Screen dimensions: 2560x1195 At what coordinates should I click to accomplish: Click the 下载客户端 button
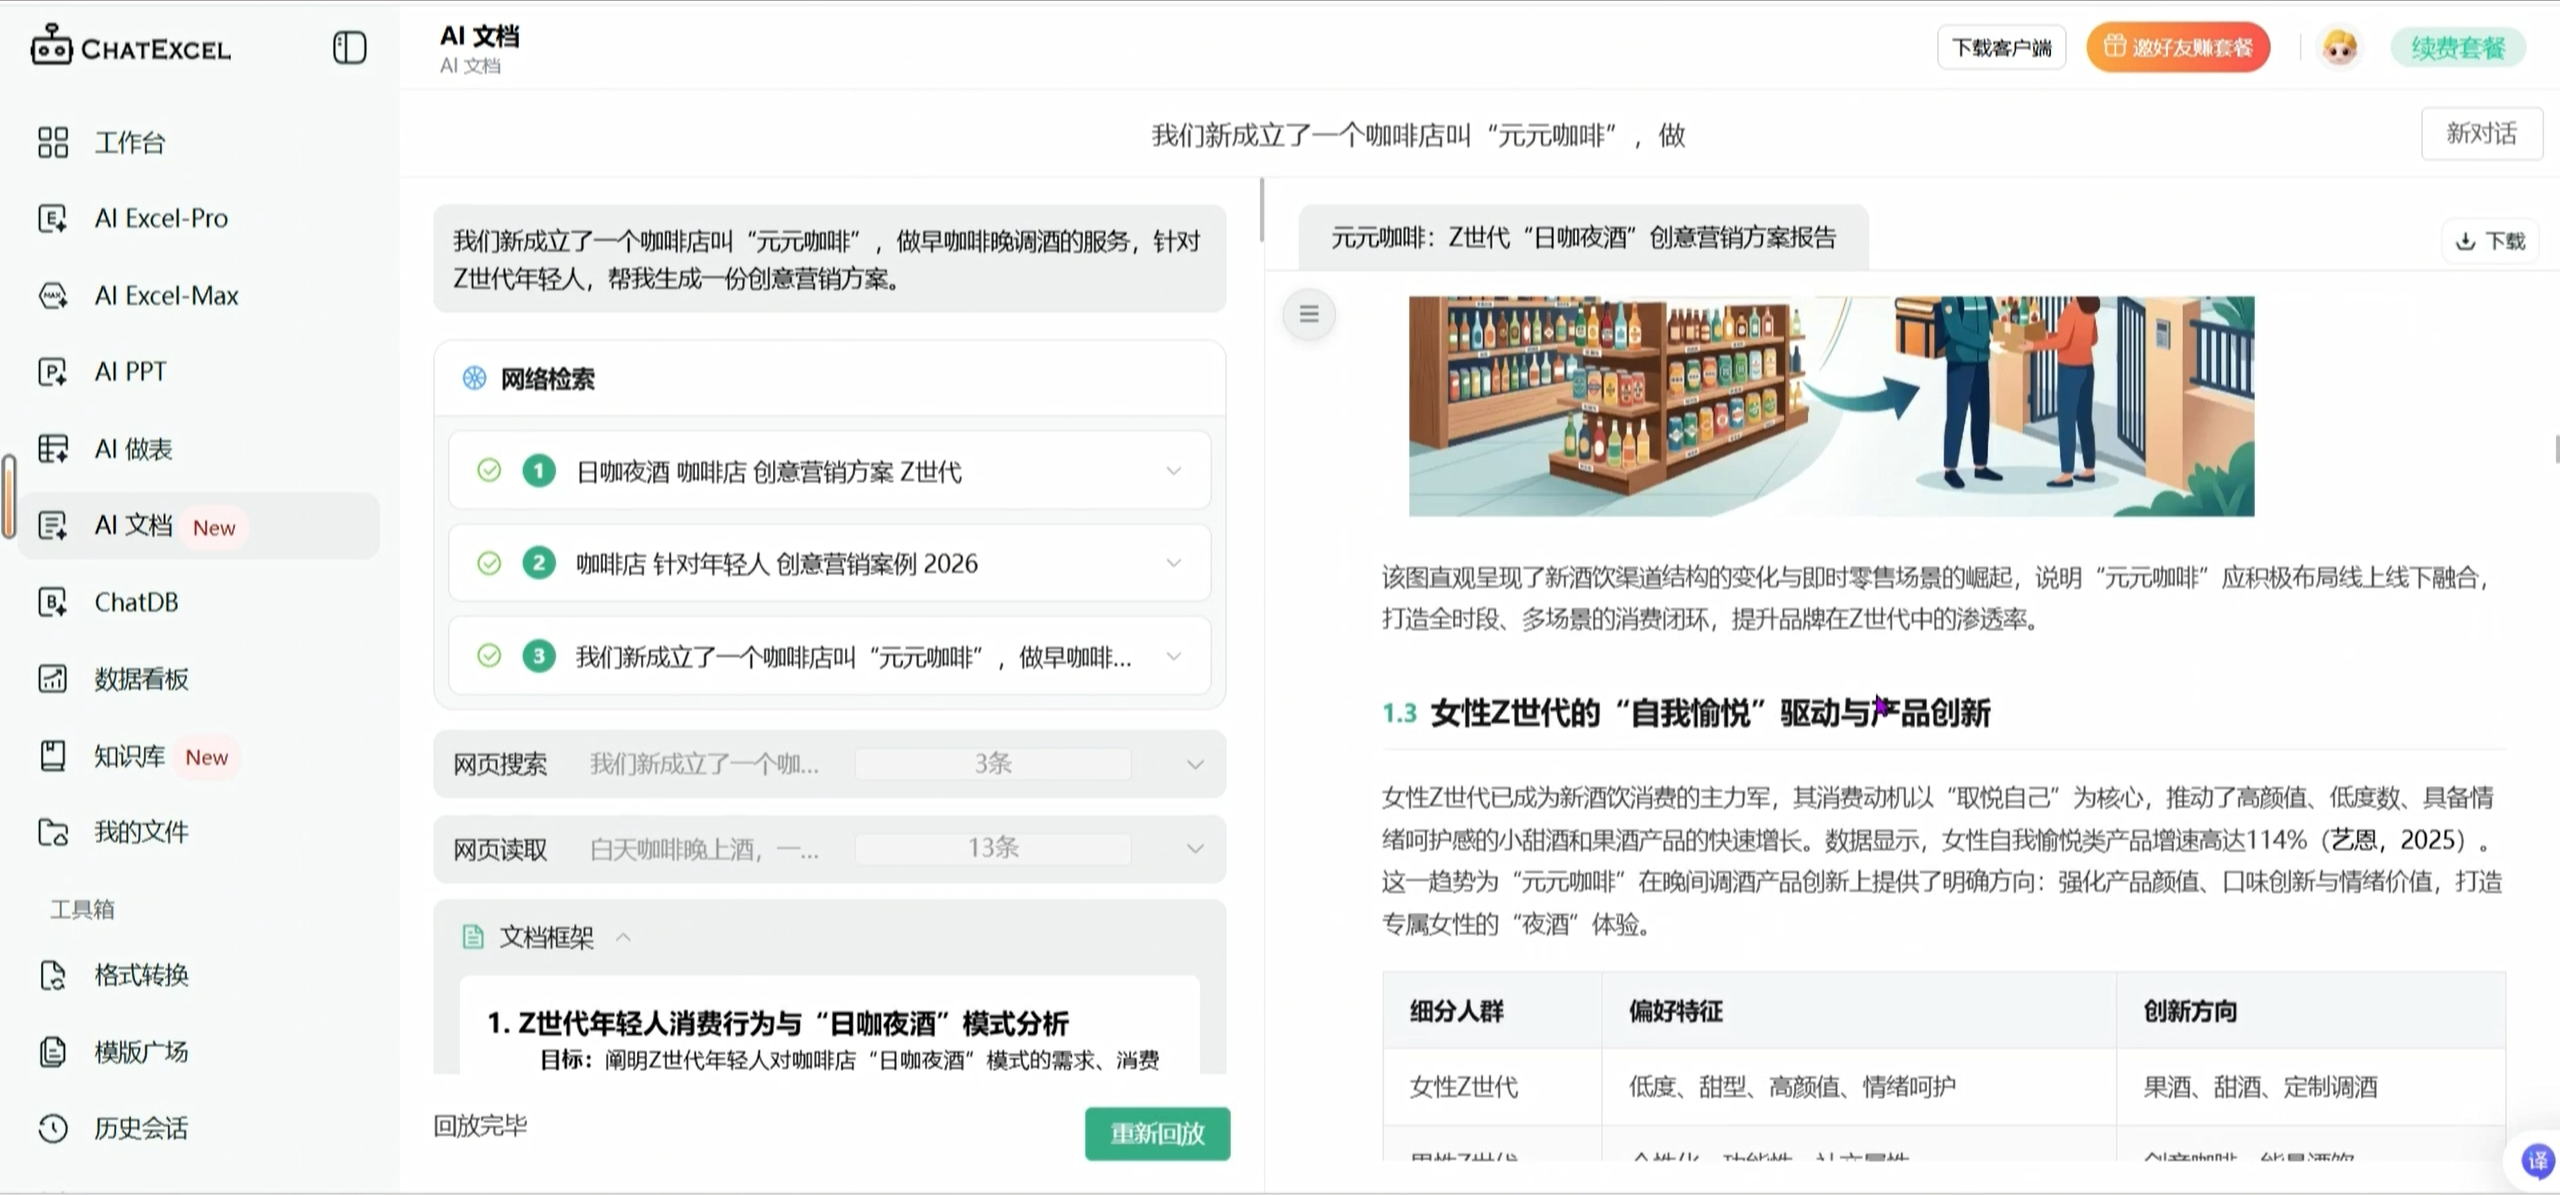[2001, 48]
